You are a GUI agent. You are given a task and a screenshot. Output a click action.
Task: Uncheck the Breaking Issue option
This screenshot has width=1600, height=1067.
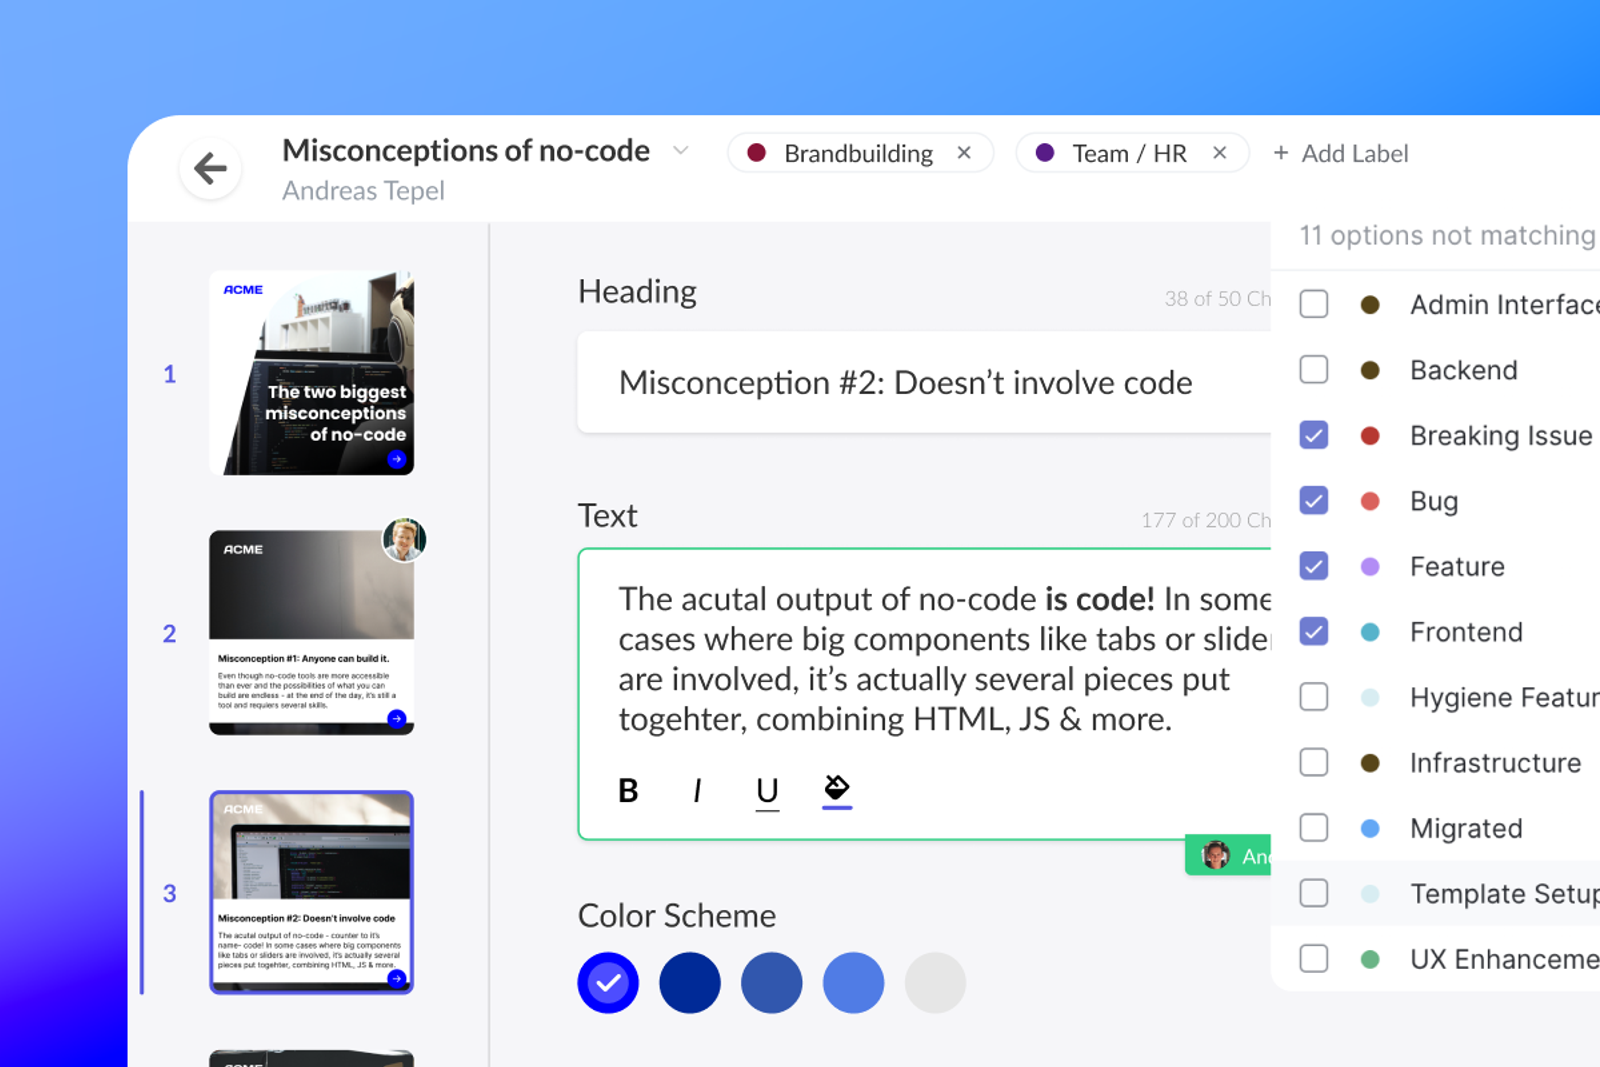[x=1314, y=435]
